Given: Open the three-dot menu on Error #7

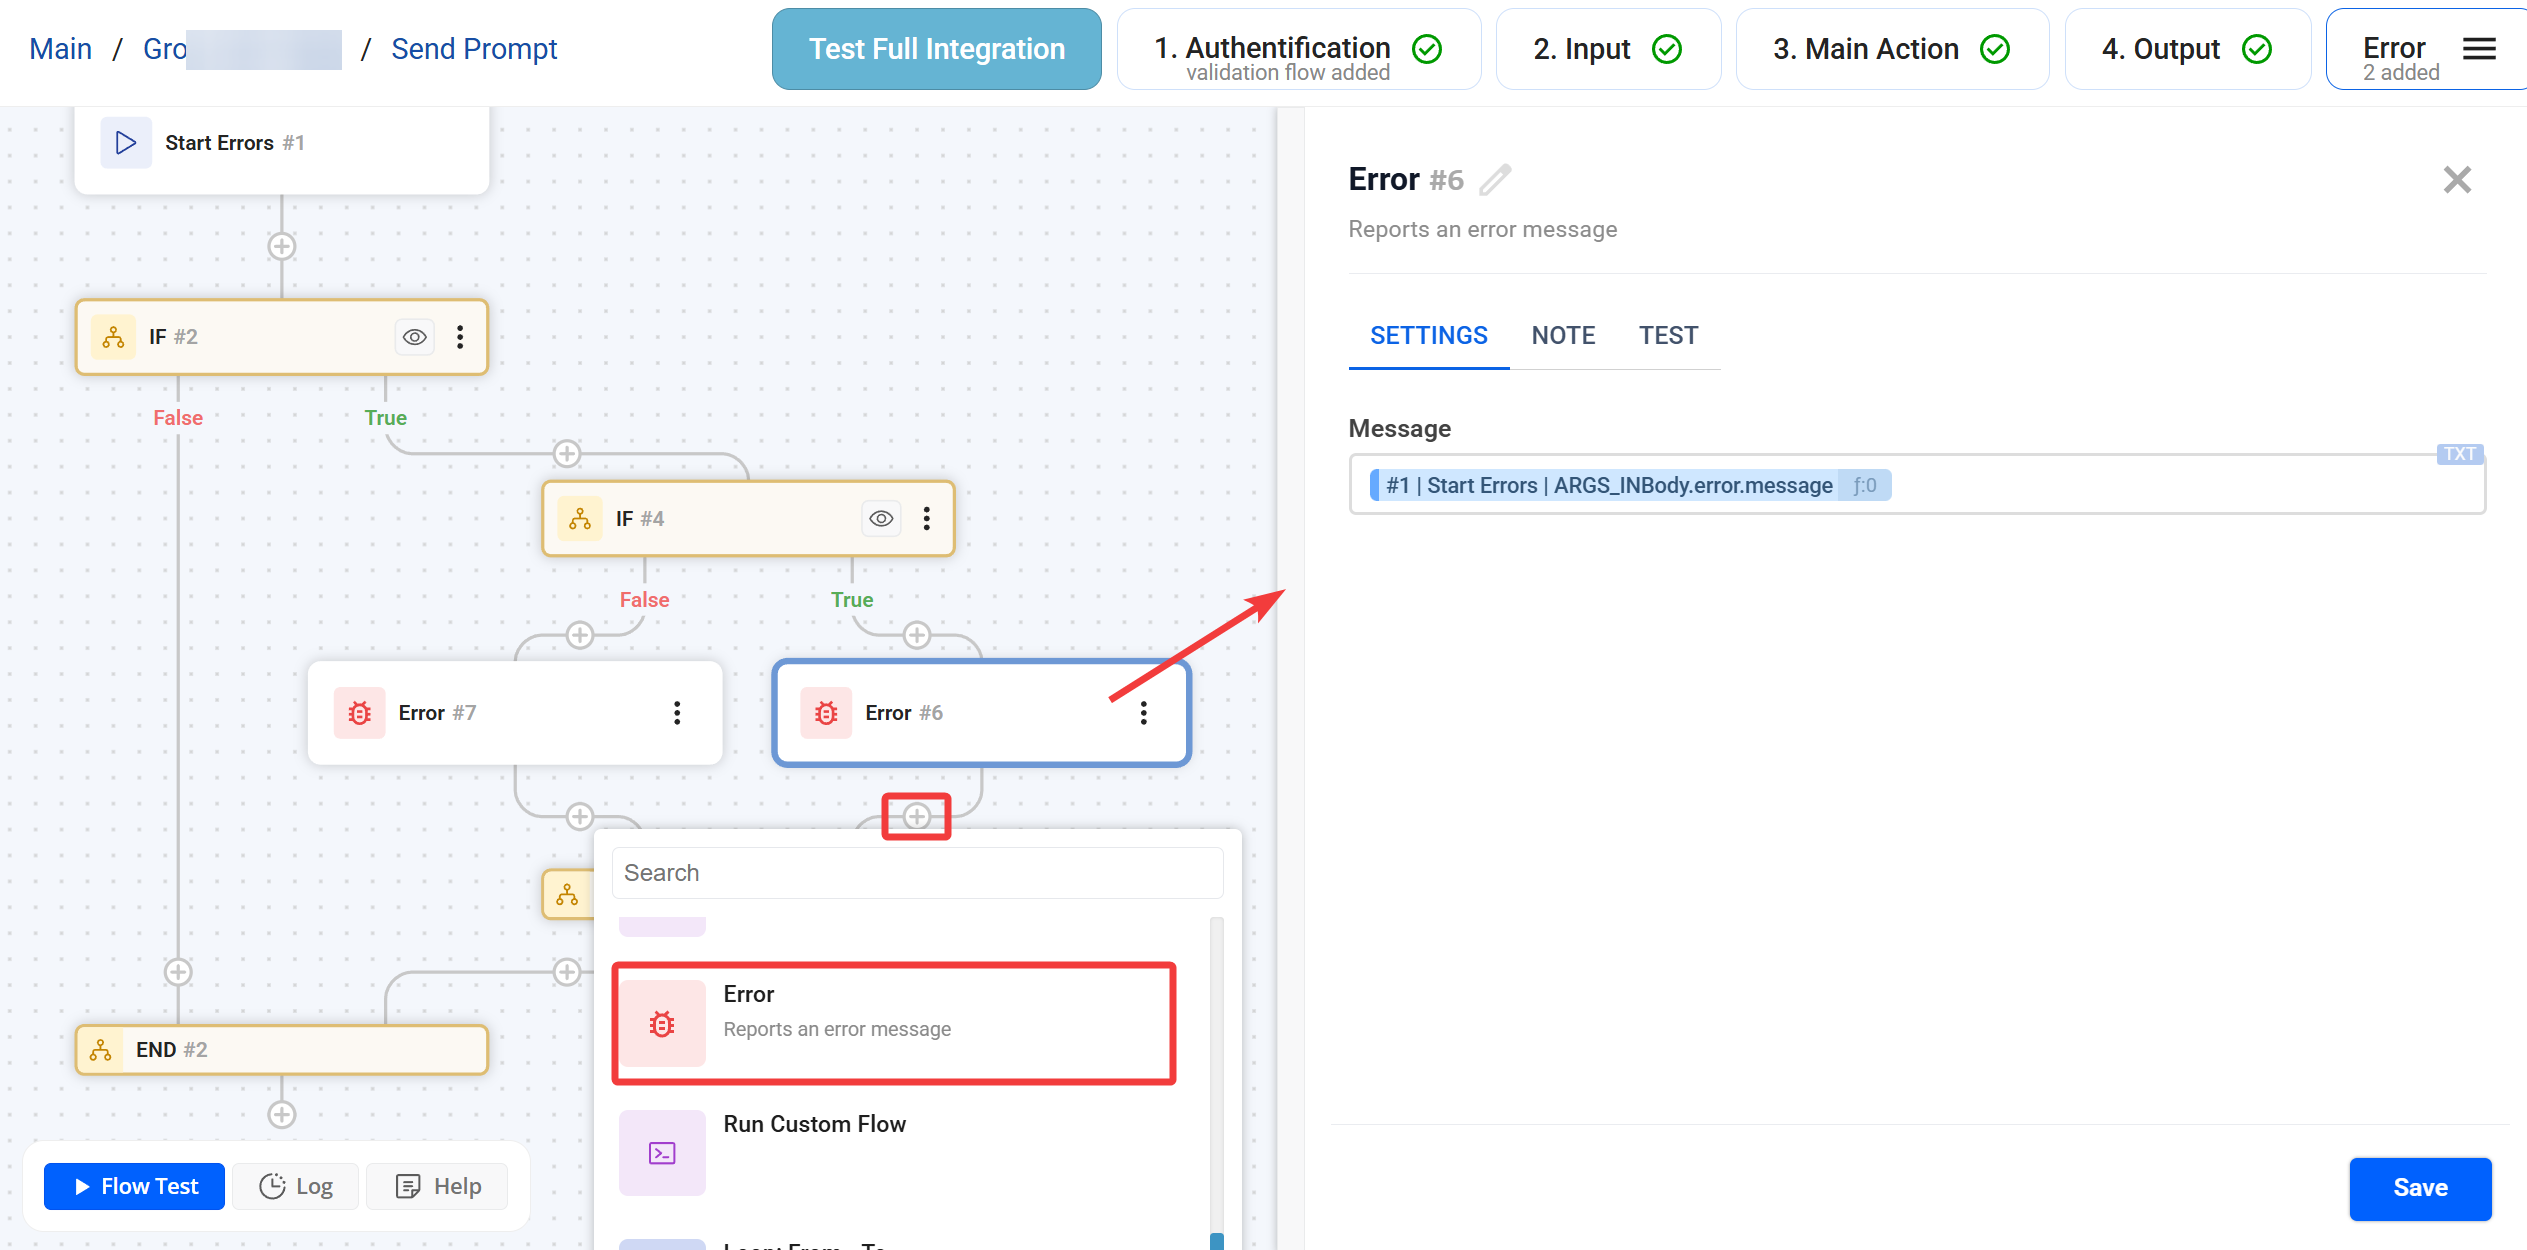Looking at the screenshot, I should coord(677,713).
